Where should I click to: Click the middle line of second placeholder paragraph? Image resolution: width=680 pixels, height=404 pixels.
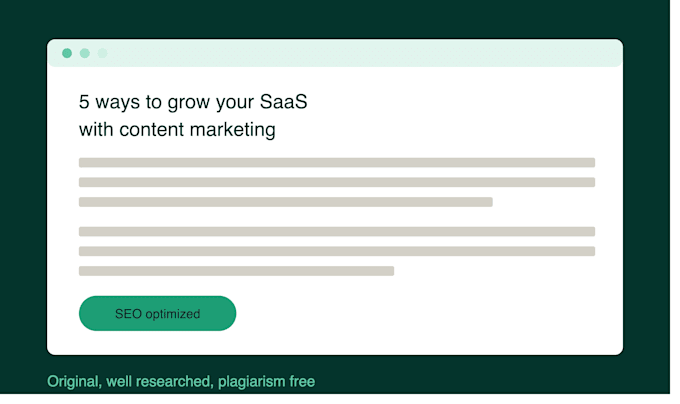tap(337, 251)
